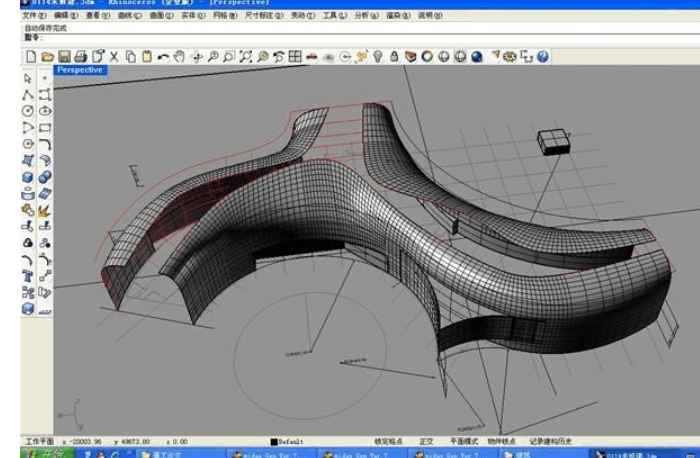Select the Circle drawing tool
The image size is (700, 458).
[x=27, y=110]
